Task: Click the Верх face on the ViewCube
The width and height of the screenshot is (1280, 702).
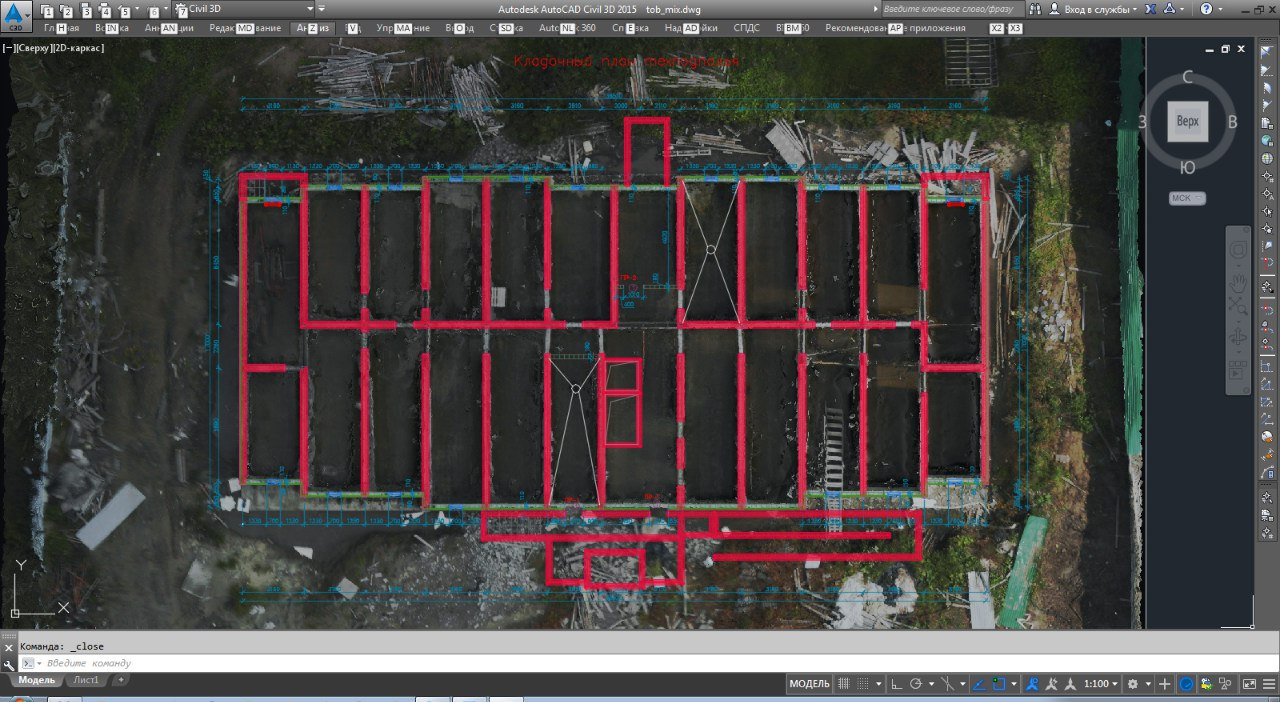Action: 1187,122
